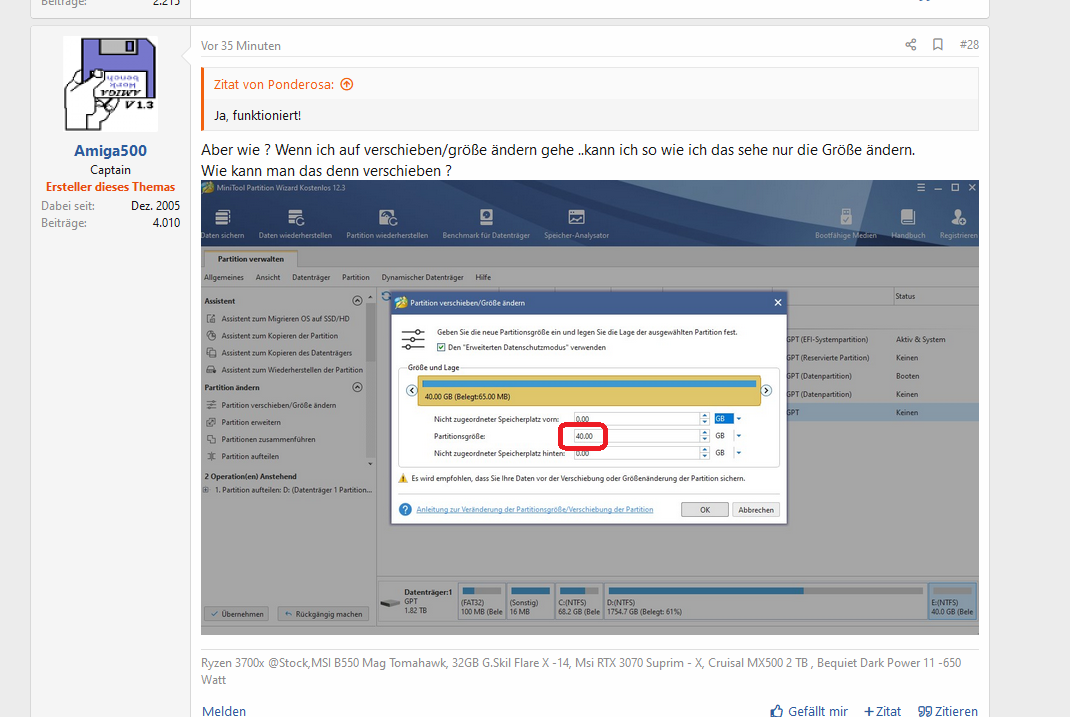Choose Partitionen zusammenführen in sidebar
Image resolution: width=1070 pixels, height=717 pixels.
point(268,439)
